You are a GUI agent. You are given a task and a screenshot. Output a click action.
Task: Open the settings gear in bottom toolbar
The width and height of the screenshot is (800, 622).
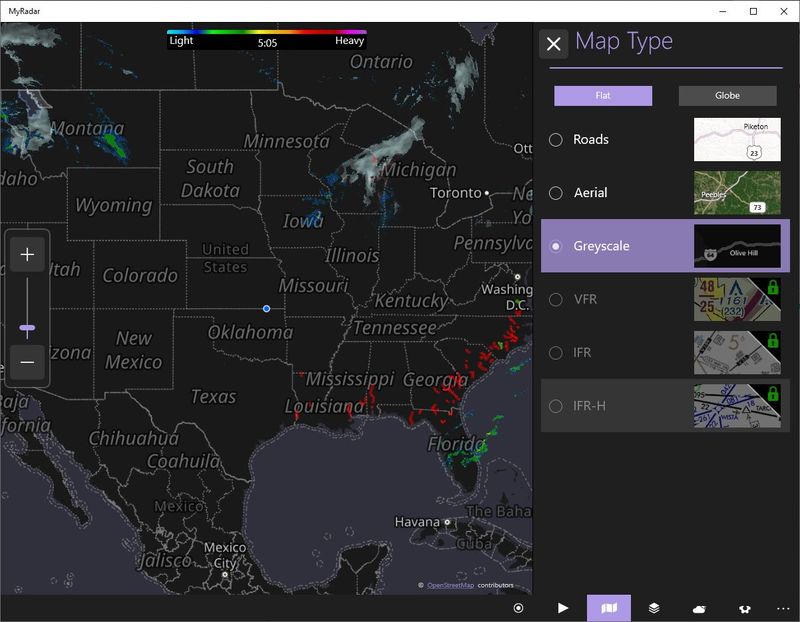[x=744, y=606]
